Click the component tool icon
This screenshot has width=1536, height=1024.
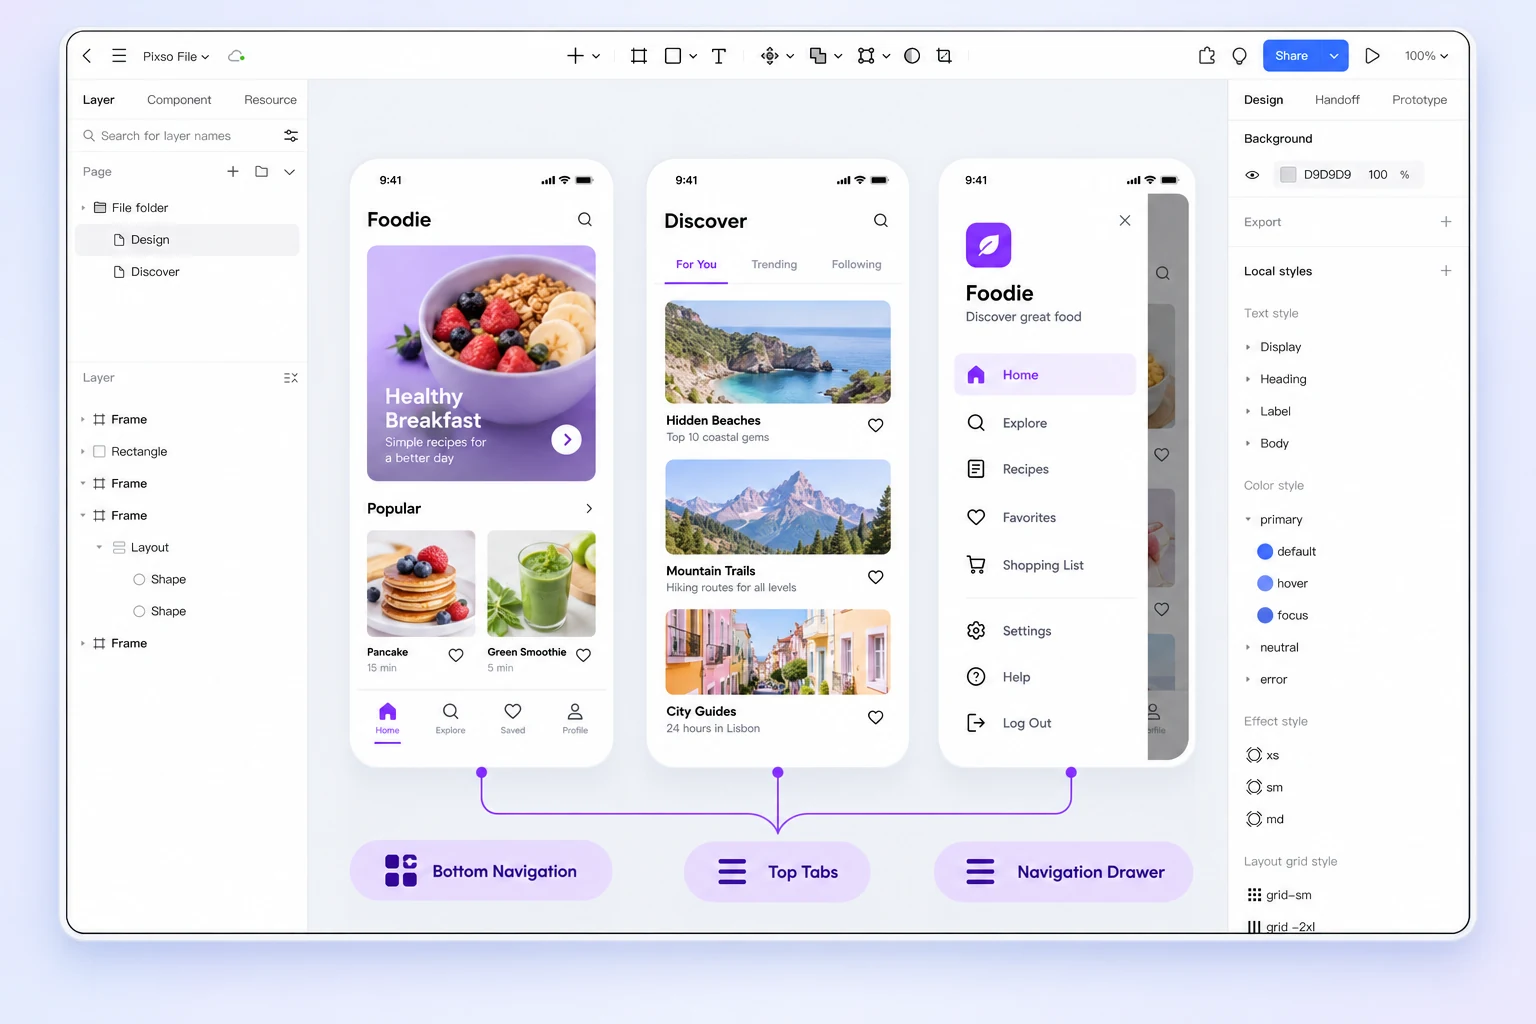pyautogui.click(x=769, y=56)
